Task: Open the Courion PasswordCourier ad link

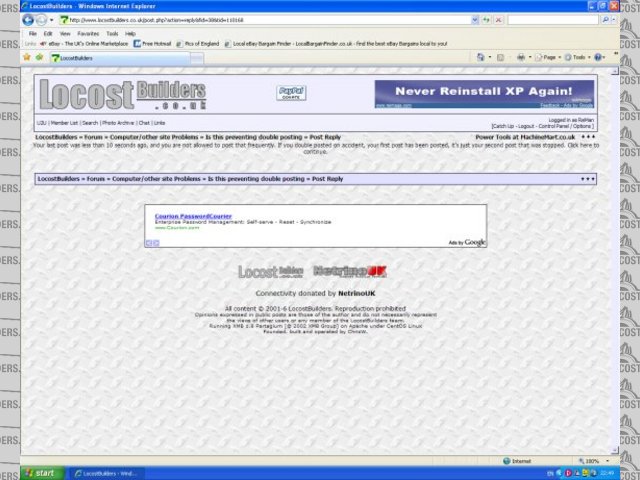Action: click(x=194, y=215)
